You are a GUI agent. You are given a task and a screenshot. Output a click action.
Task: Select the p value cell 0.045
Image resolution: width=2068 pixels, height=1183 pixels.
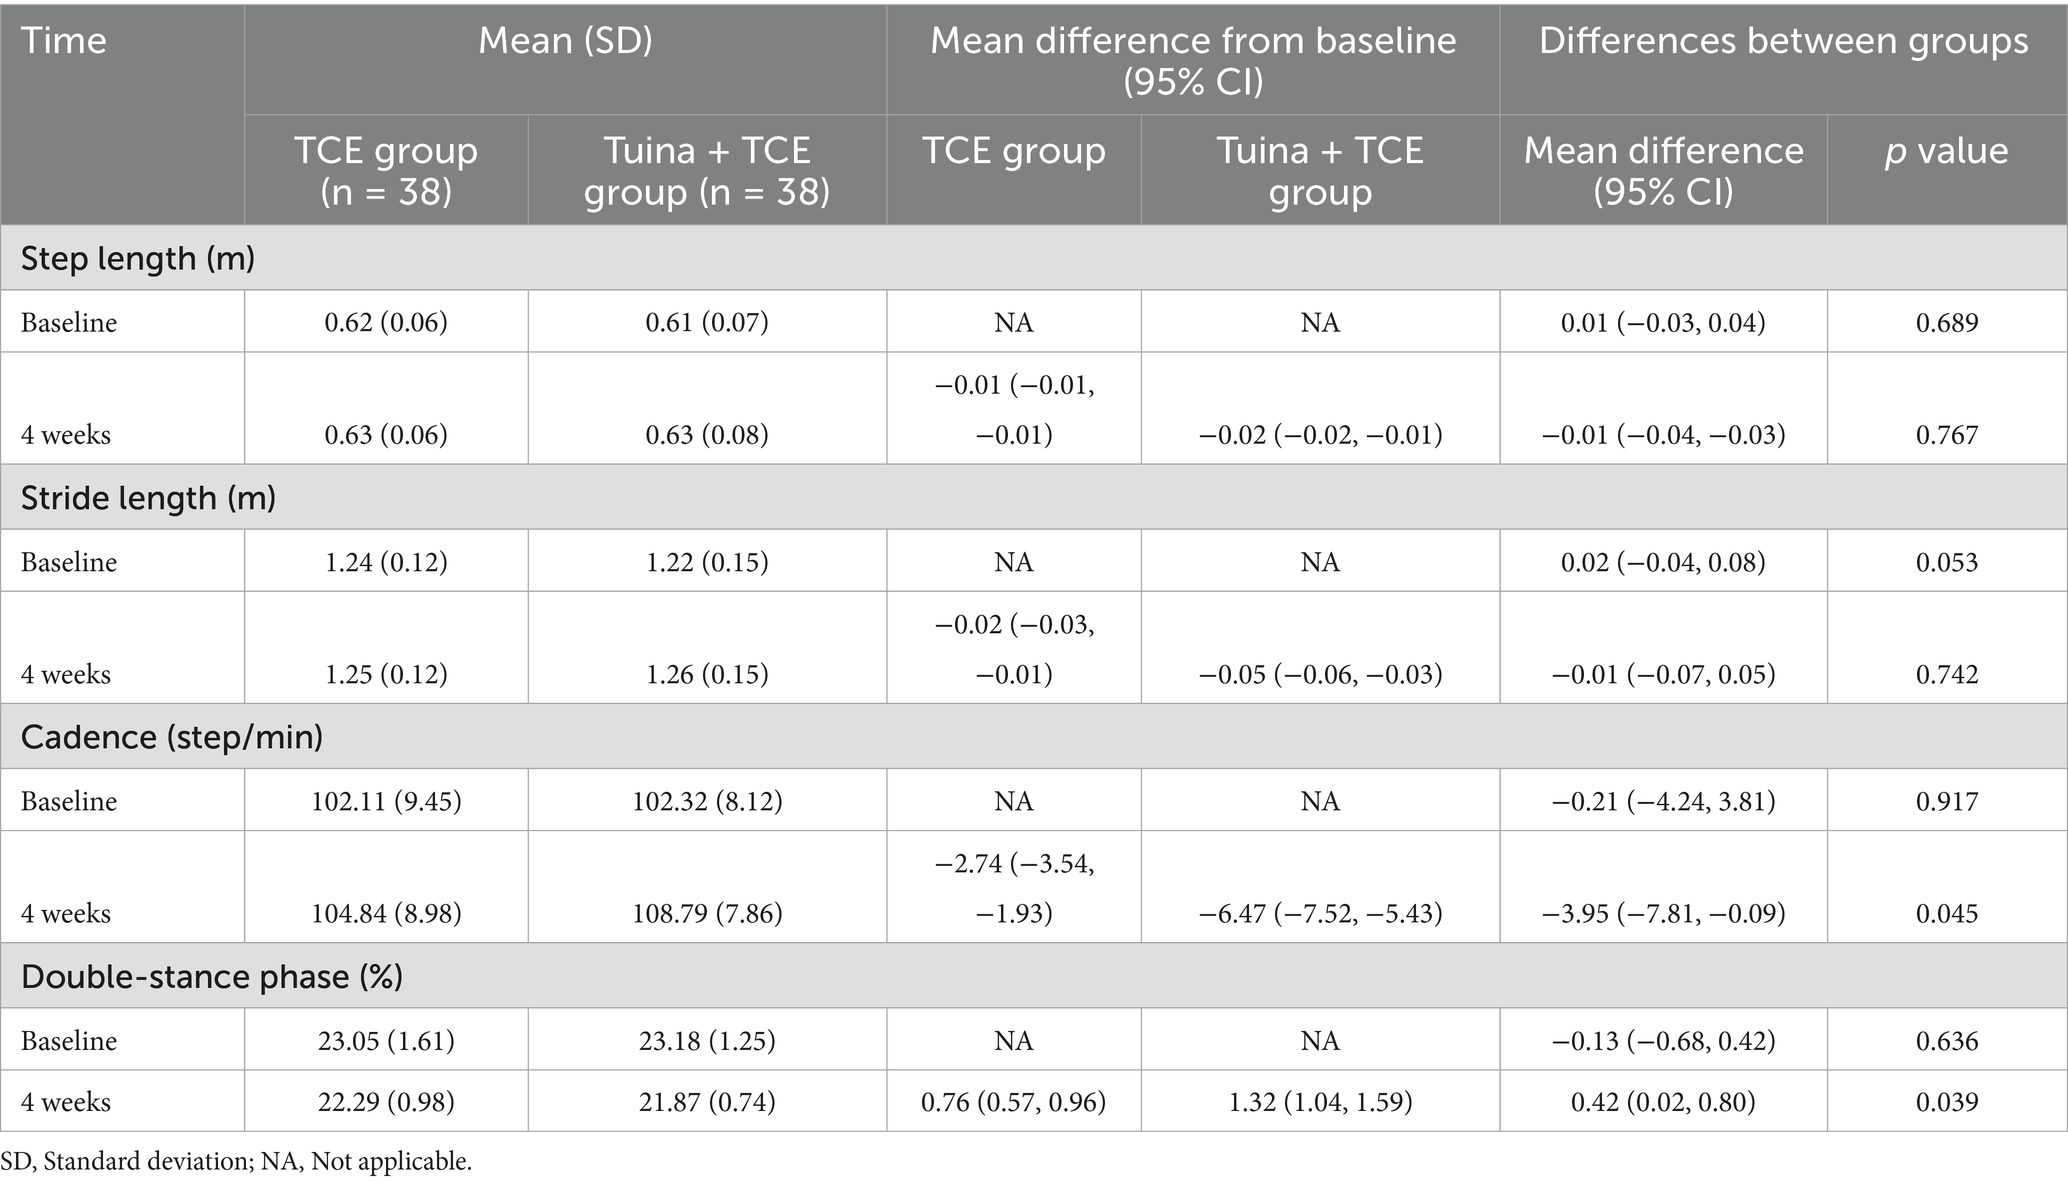(x=1946, y=913)
